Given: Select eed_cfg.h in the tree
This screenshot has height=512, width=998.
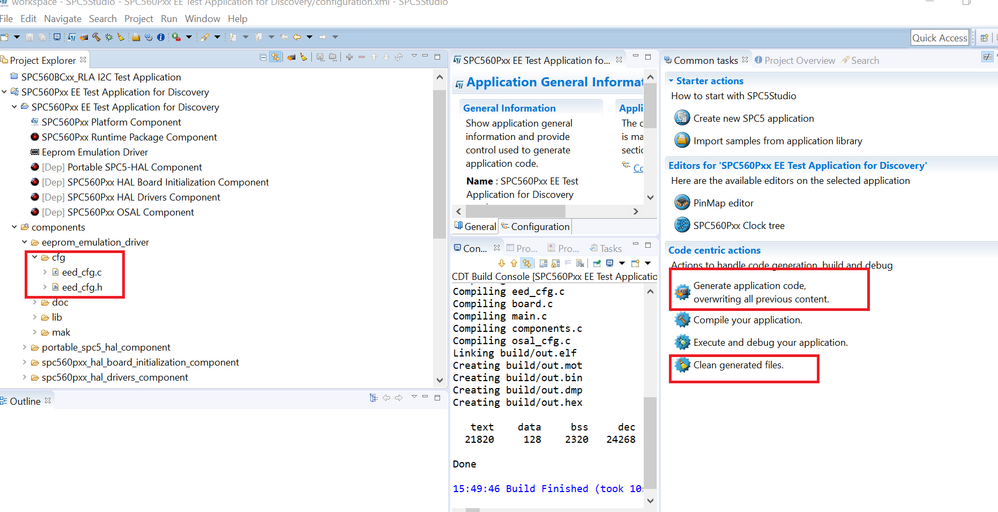Looking at the screenshot, I should click(82, 287).
